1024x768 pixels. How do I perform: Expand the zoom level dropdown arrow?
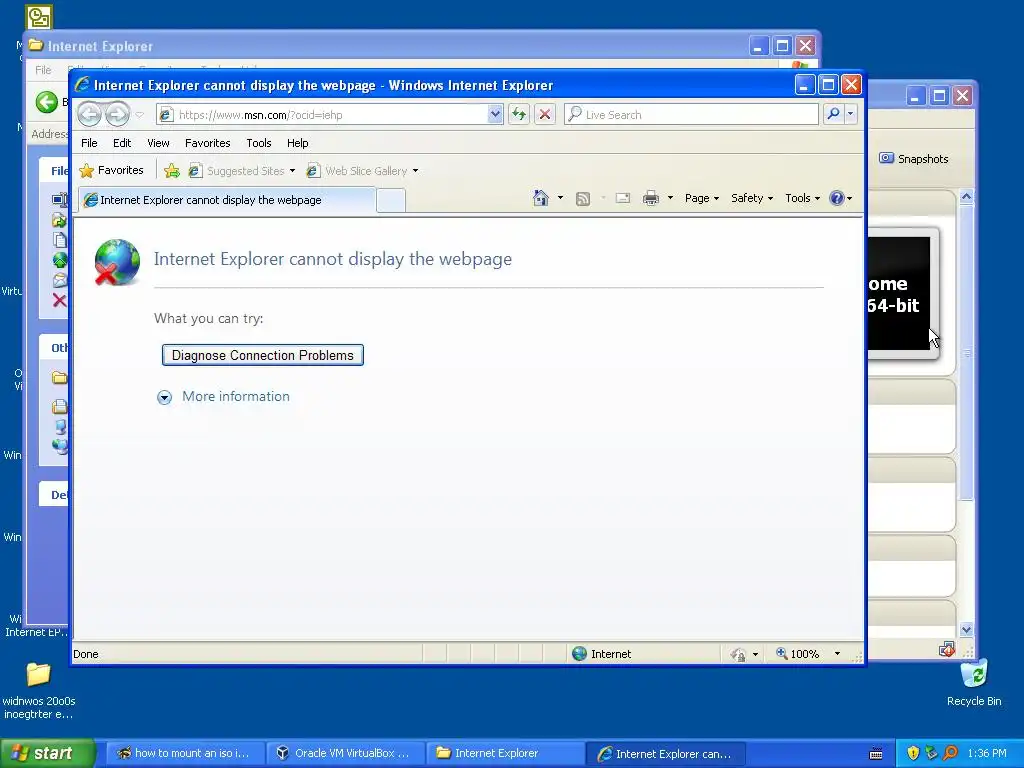837,654
